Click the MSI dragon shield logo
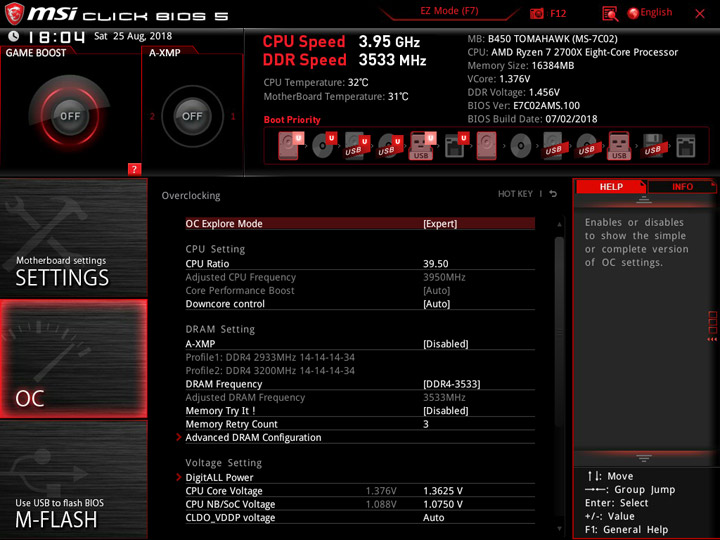This screenshot has width=720, height=540. (x=14, y=13)
